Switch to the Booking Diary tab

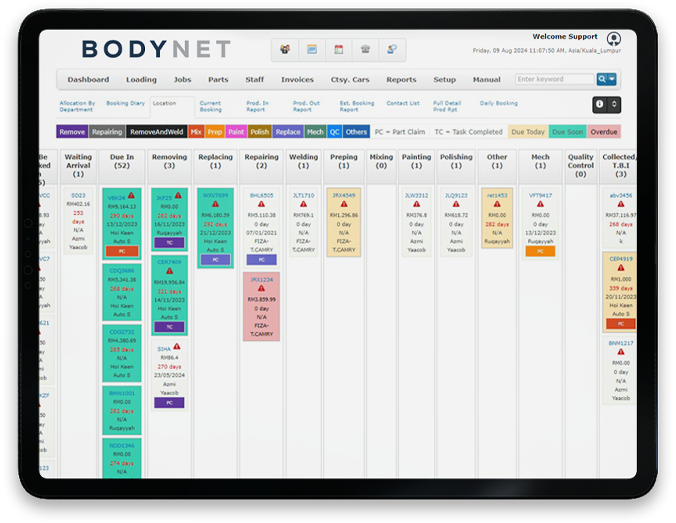click(125, 103)
